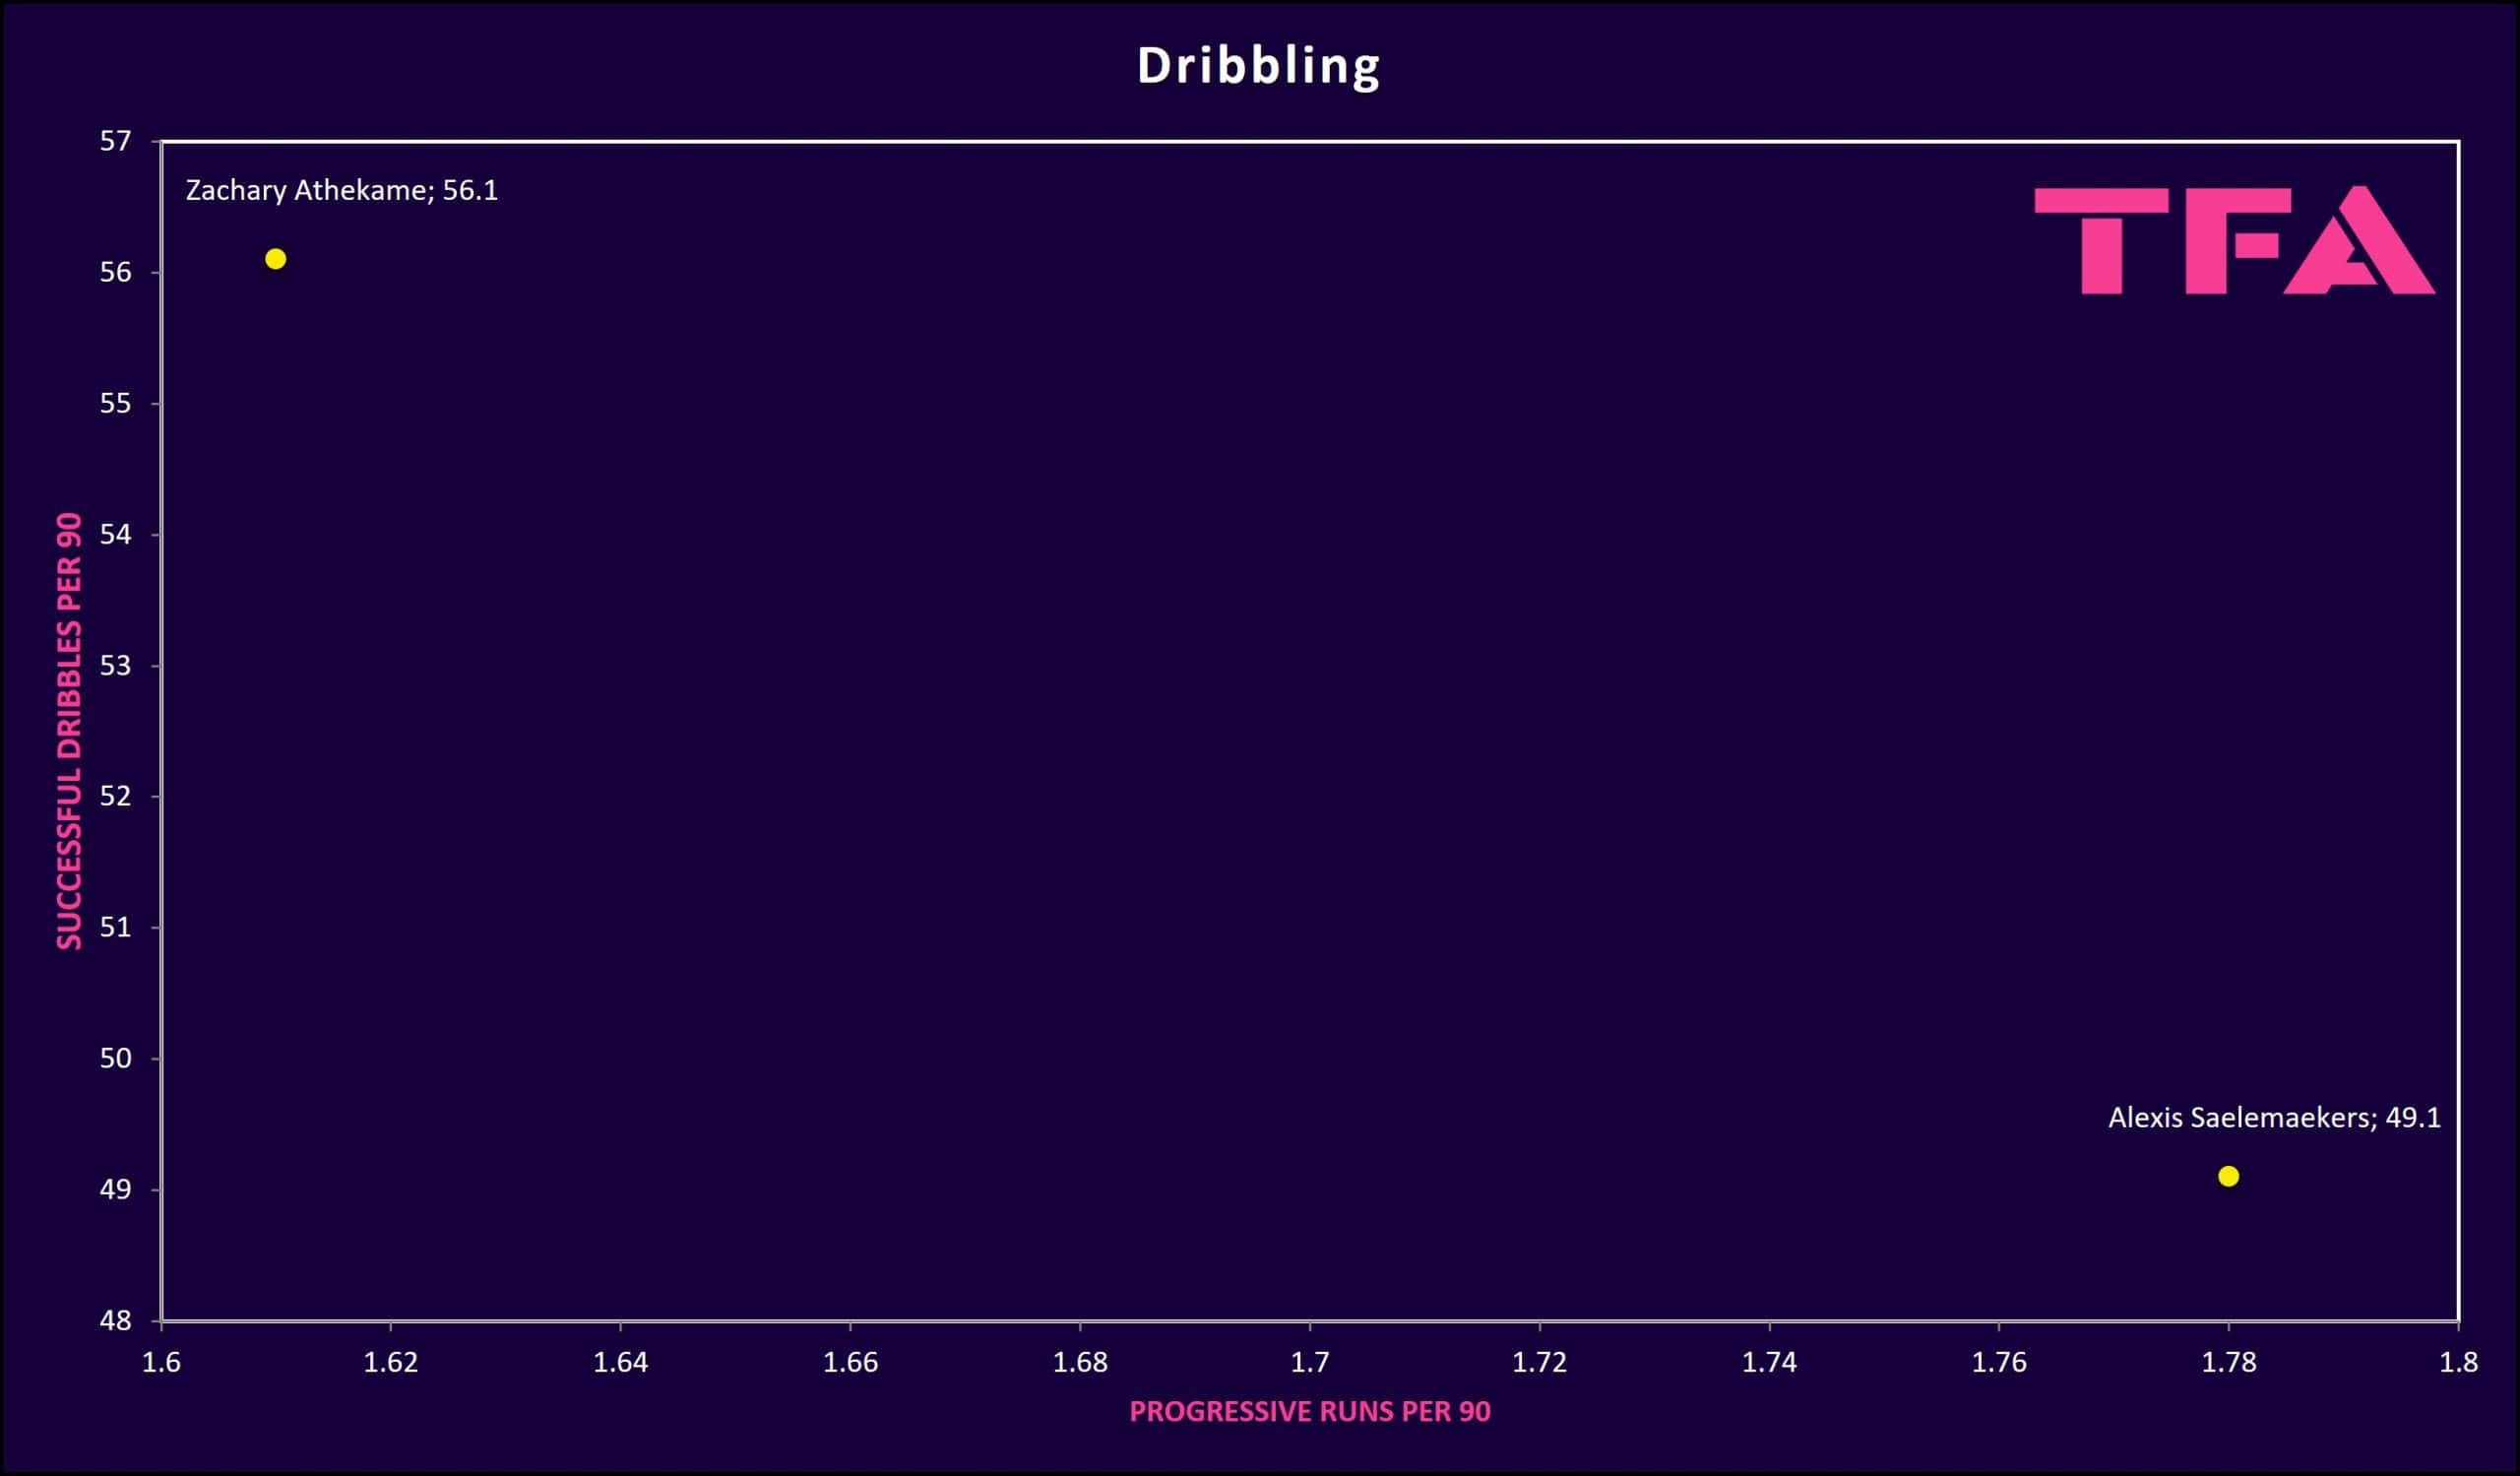Click the 56 y-axis tick label
Image resolution: width=2520 pixels, height=1476 pixels.
point(115,272)
